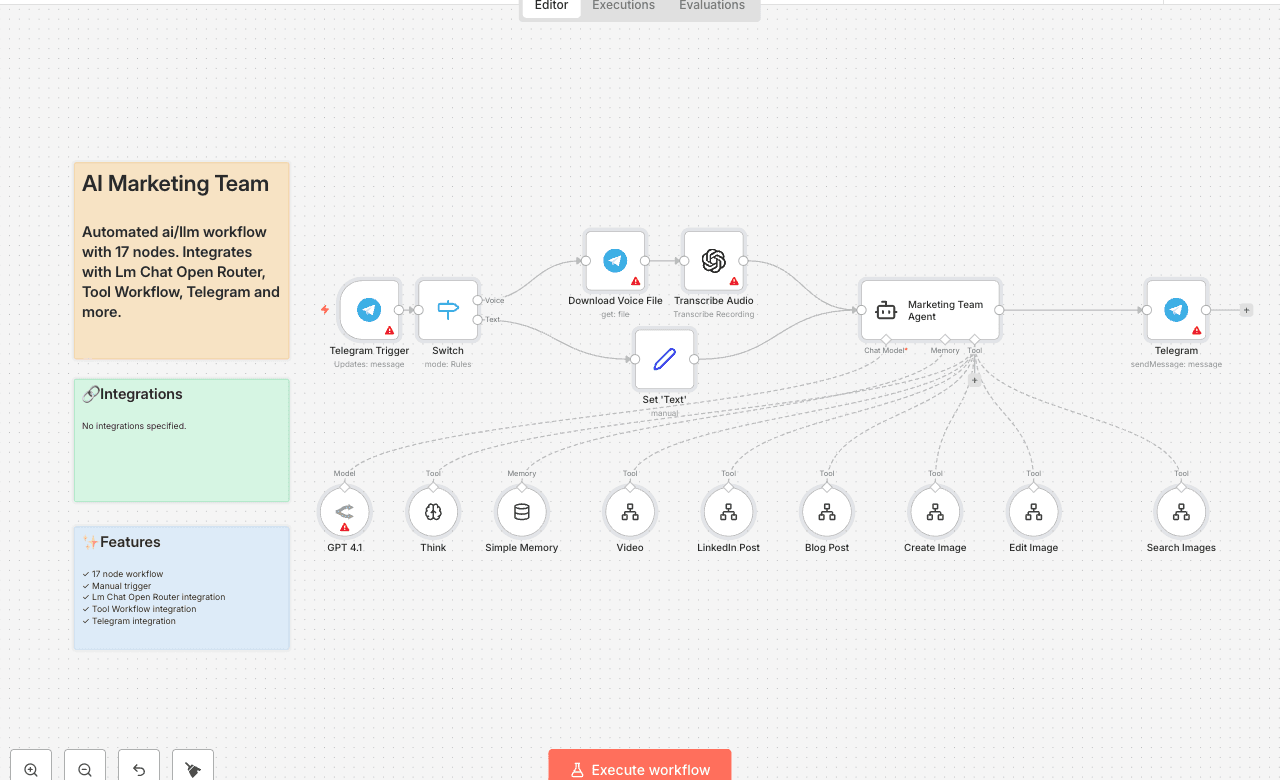This screenshot has height=780, width=1280.
Task: Select the Switch node icon
Action: click(x=448, y=310)
